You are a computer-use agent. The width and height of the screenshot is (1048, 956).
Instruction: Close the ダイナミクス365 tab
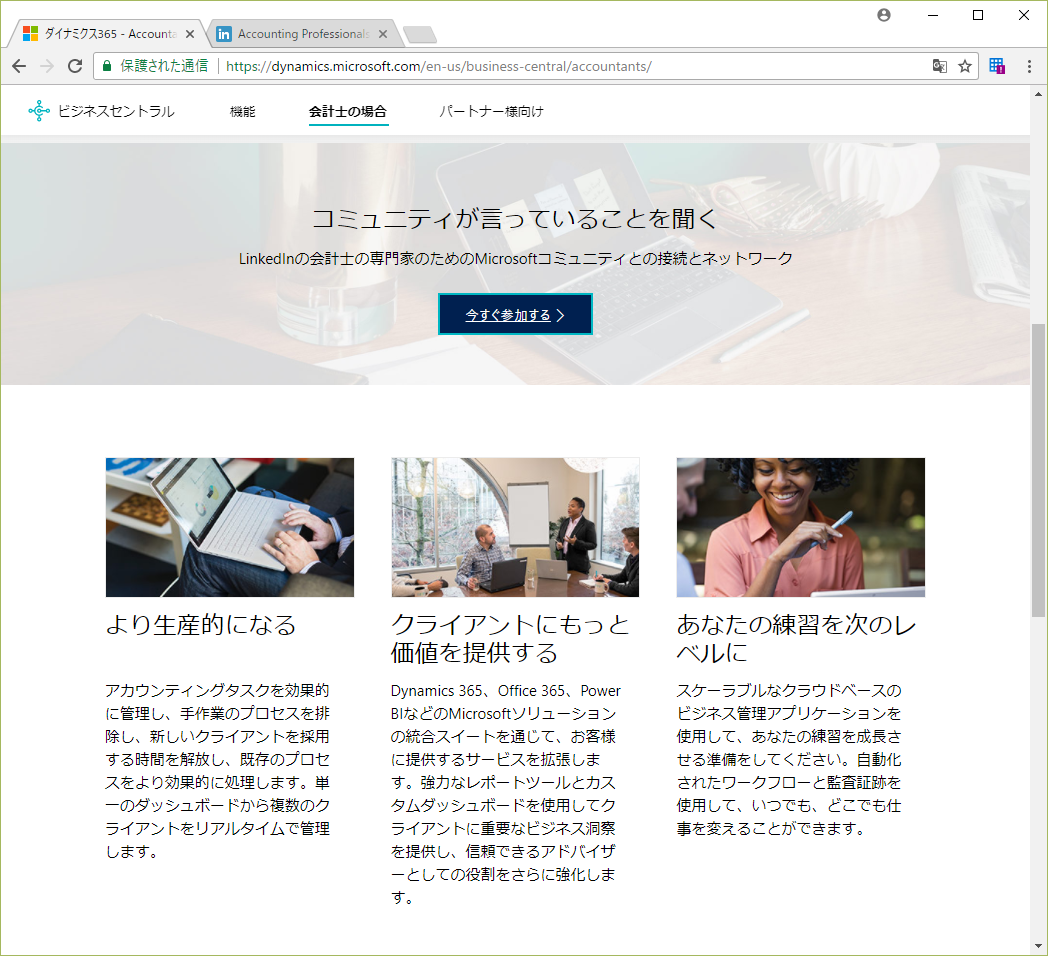pyautogui.click(x=190, y=34)
